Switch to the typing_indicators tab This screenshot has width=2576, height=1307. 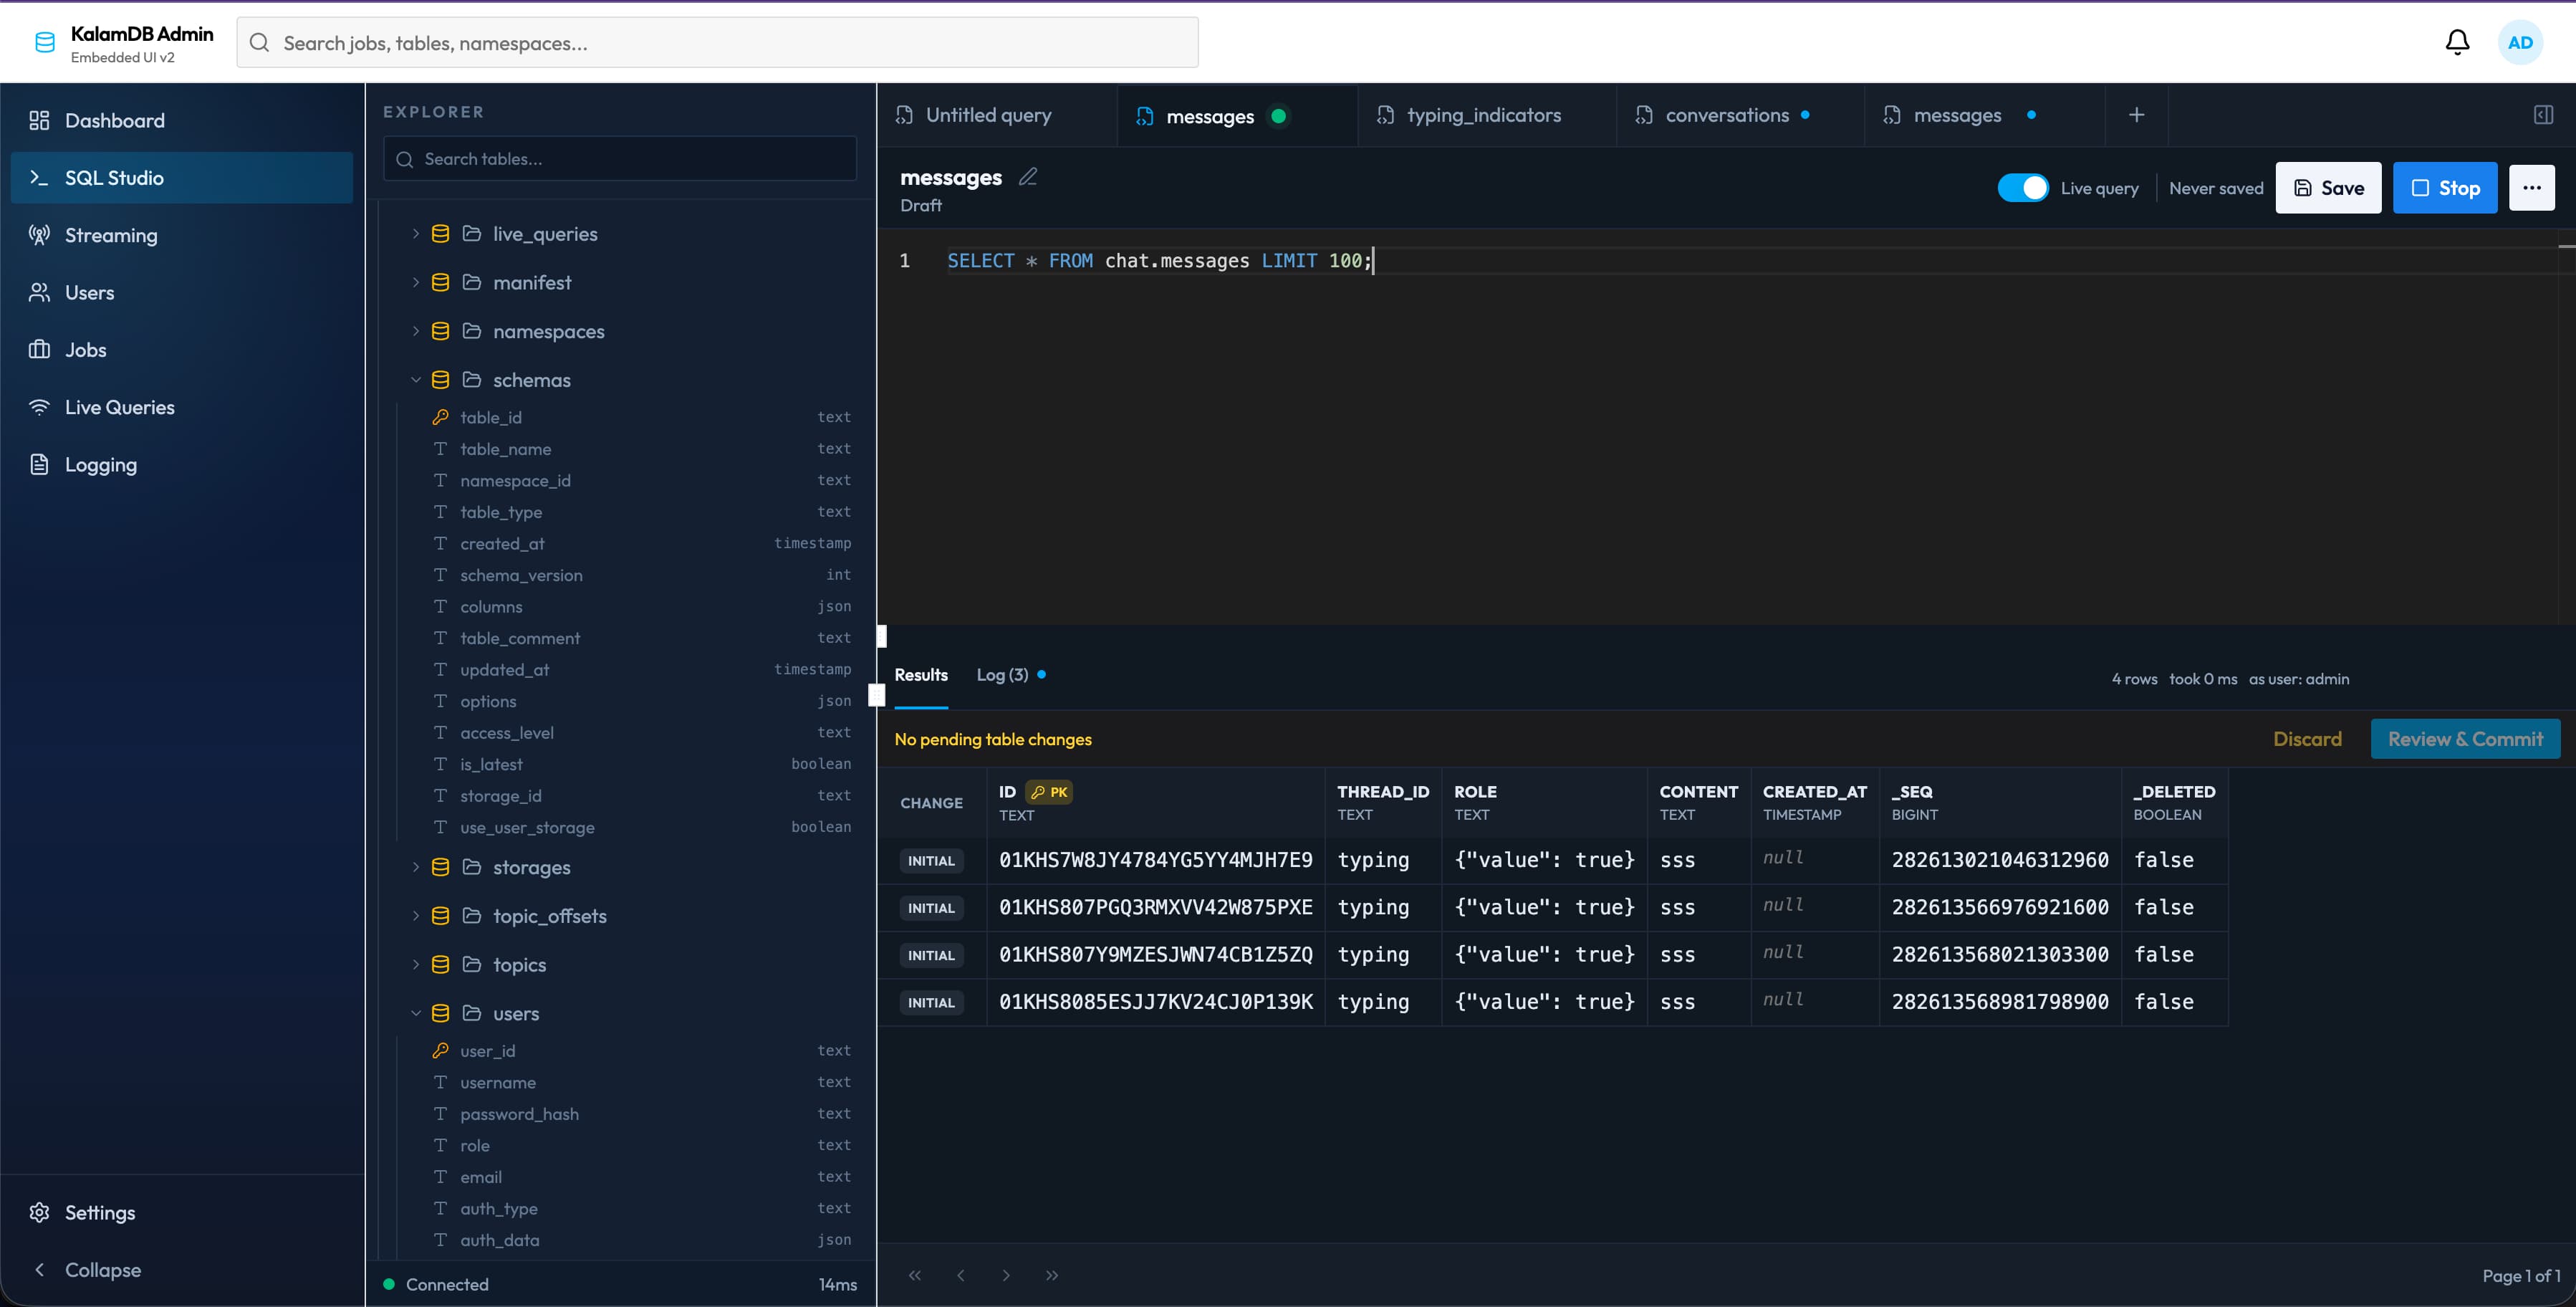click(x=1483, y=115)
